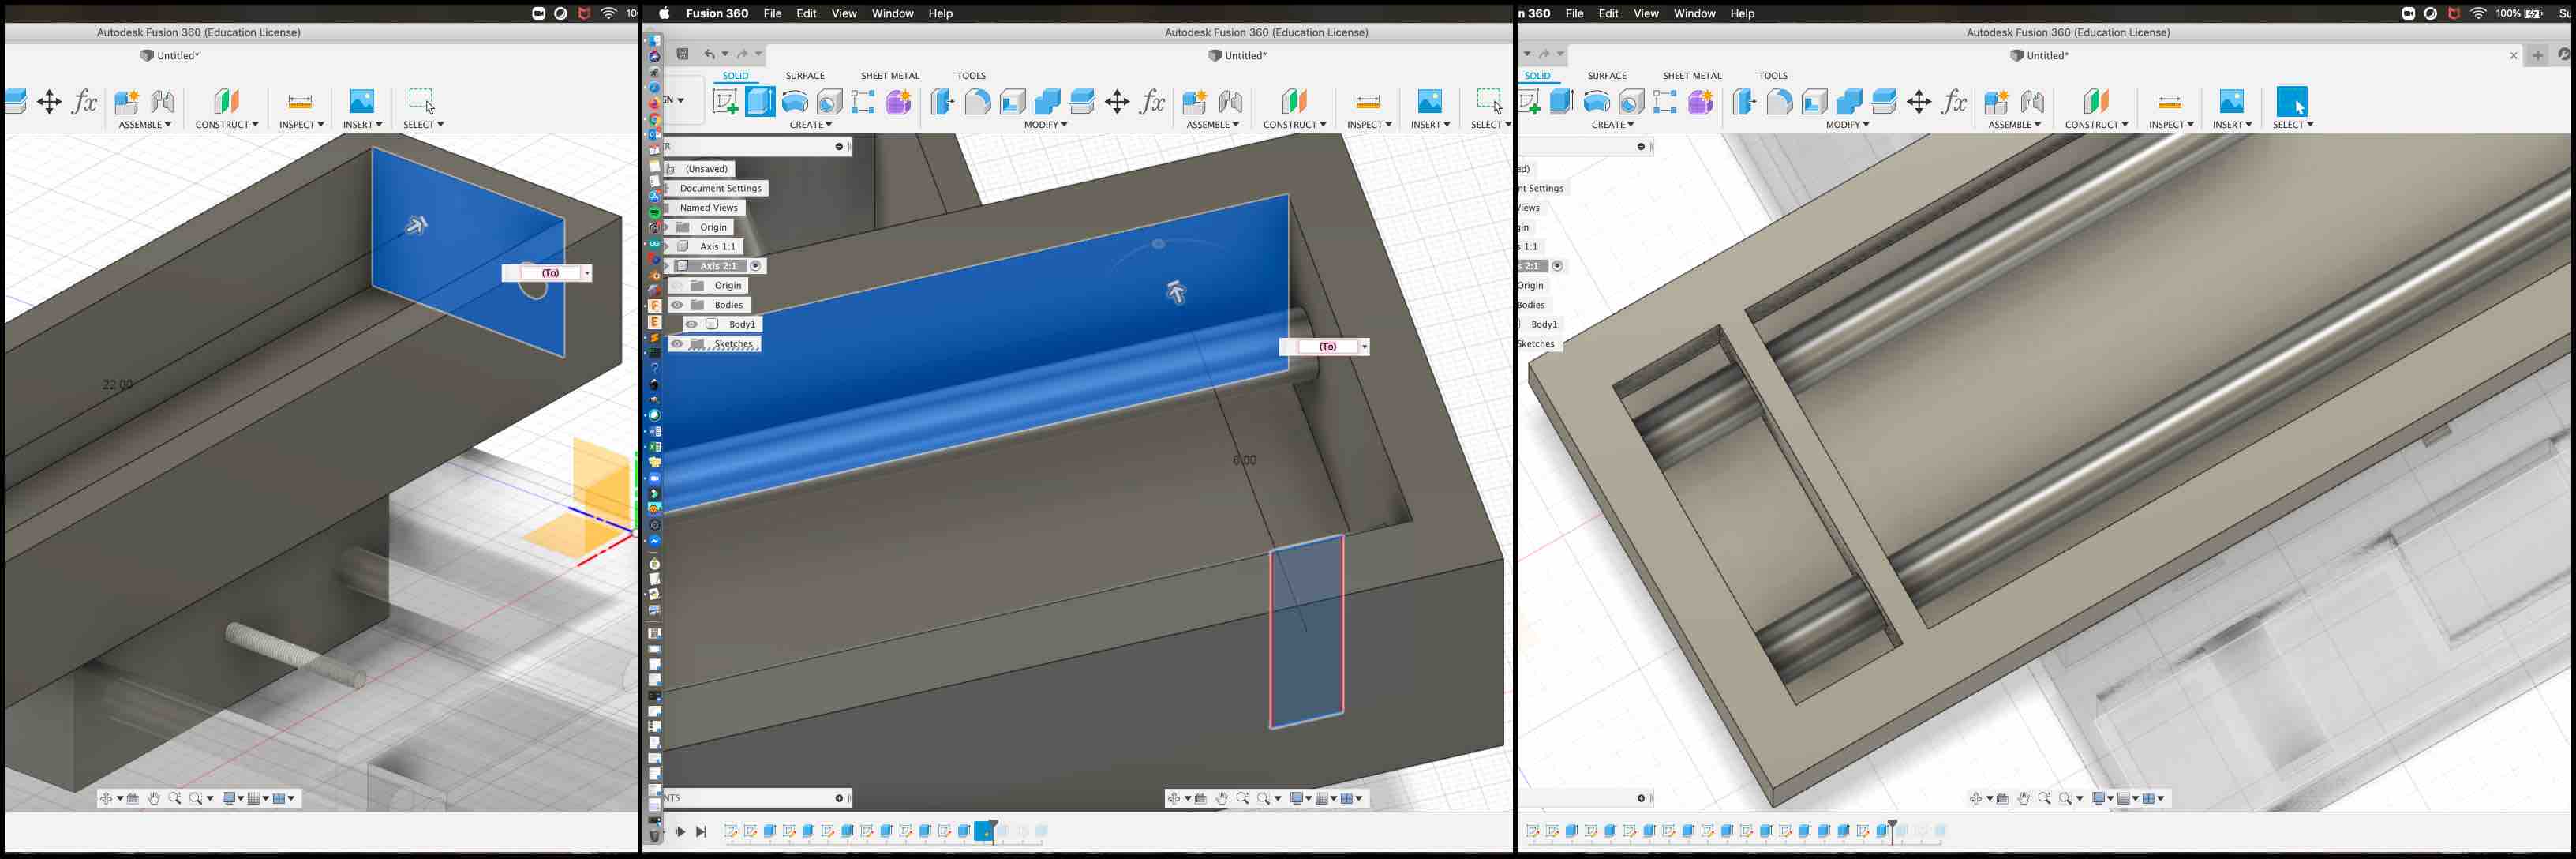Open Help menu in right menu bar
The image size is (2576, 859).
1742,13
